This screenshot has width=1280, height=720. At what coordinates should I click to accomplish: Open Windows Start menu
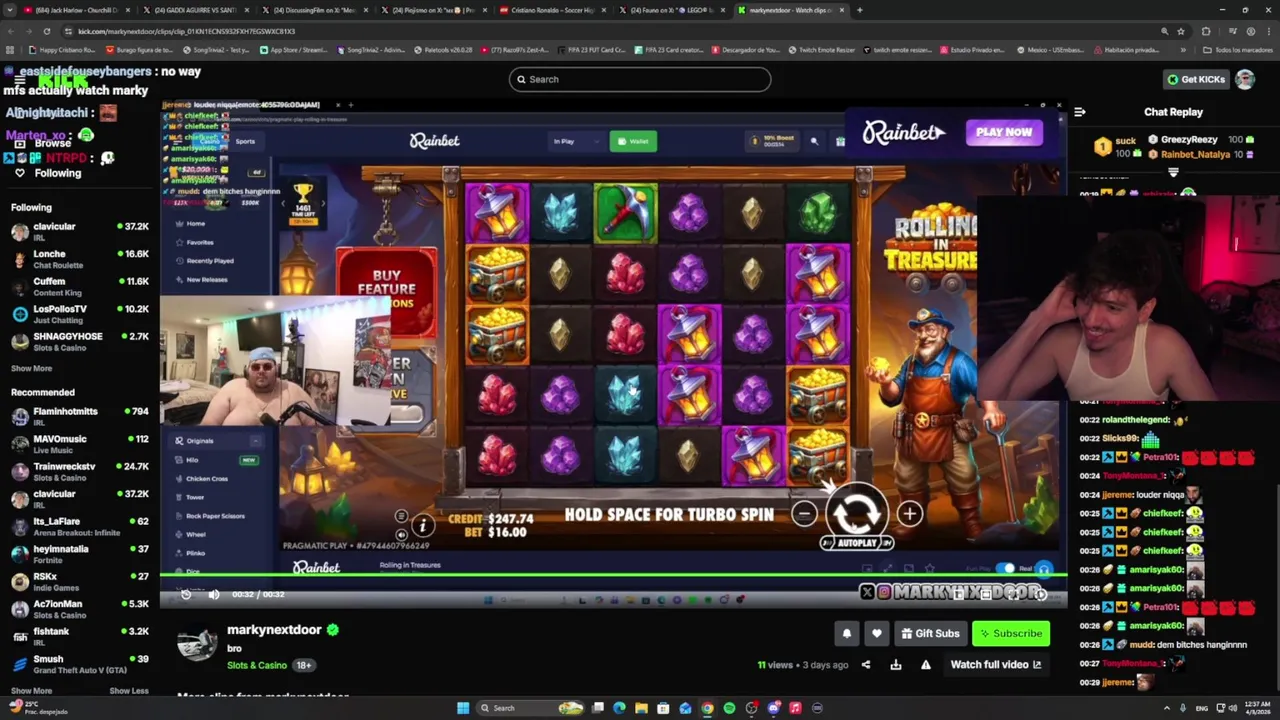point(463,708)
